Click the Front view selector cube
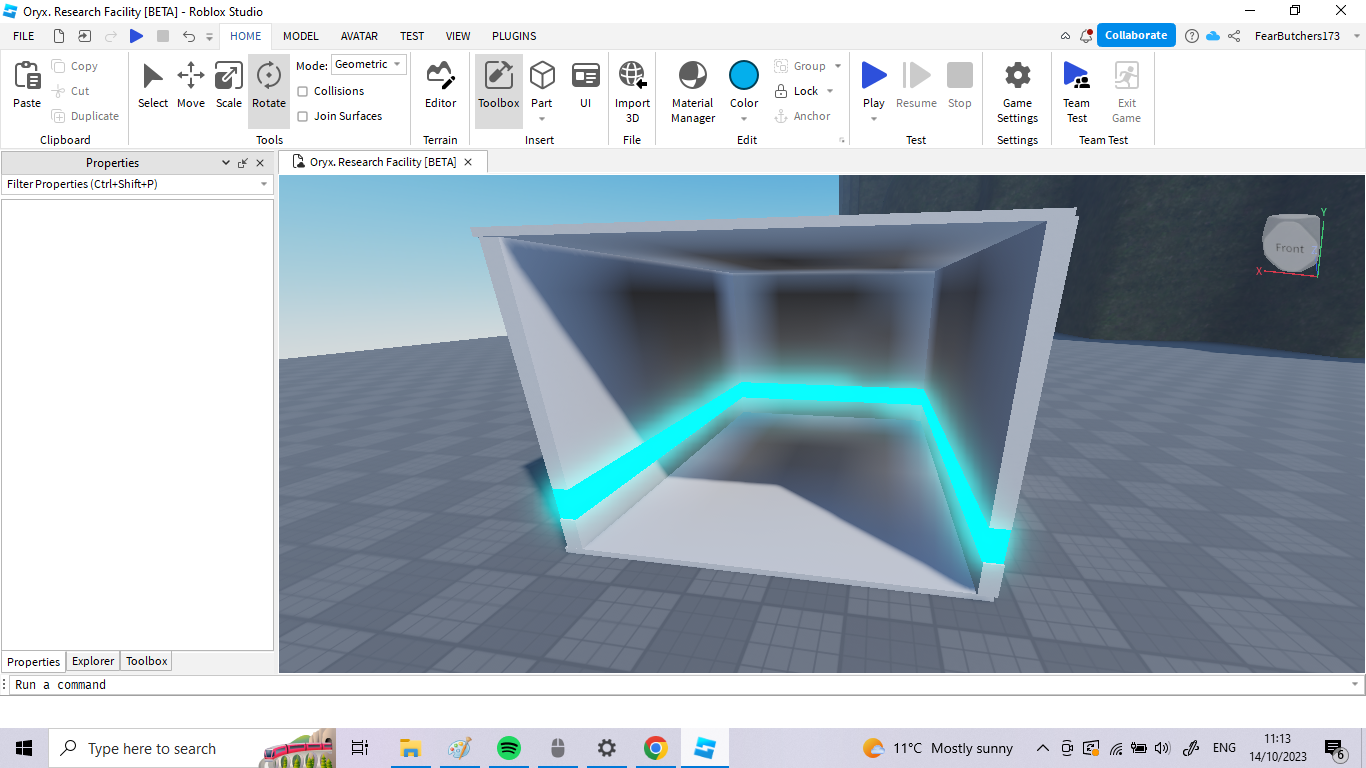Image resolution: width=1366 pixels, height=768 pixels. click(1290, 245)
